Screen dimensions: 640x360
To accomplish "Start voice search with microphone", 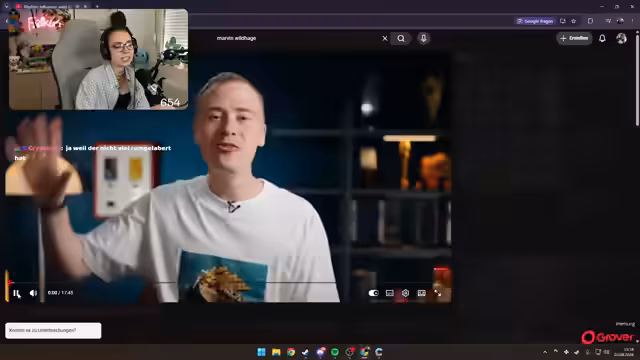I will 423,38.
